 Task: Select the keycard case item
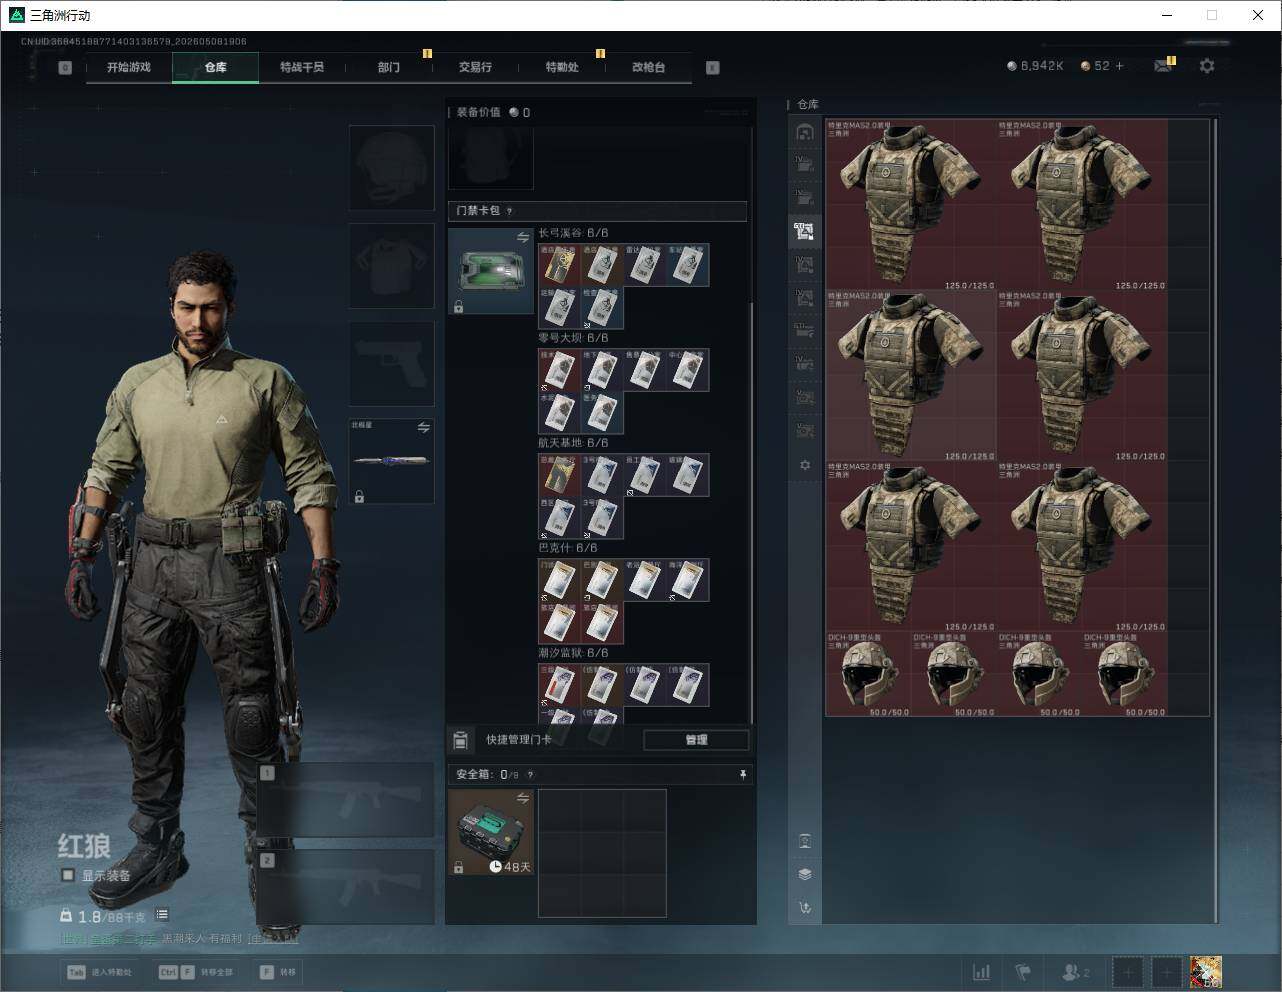[x=491, y=271]
